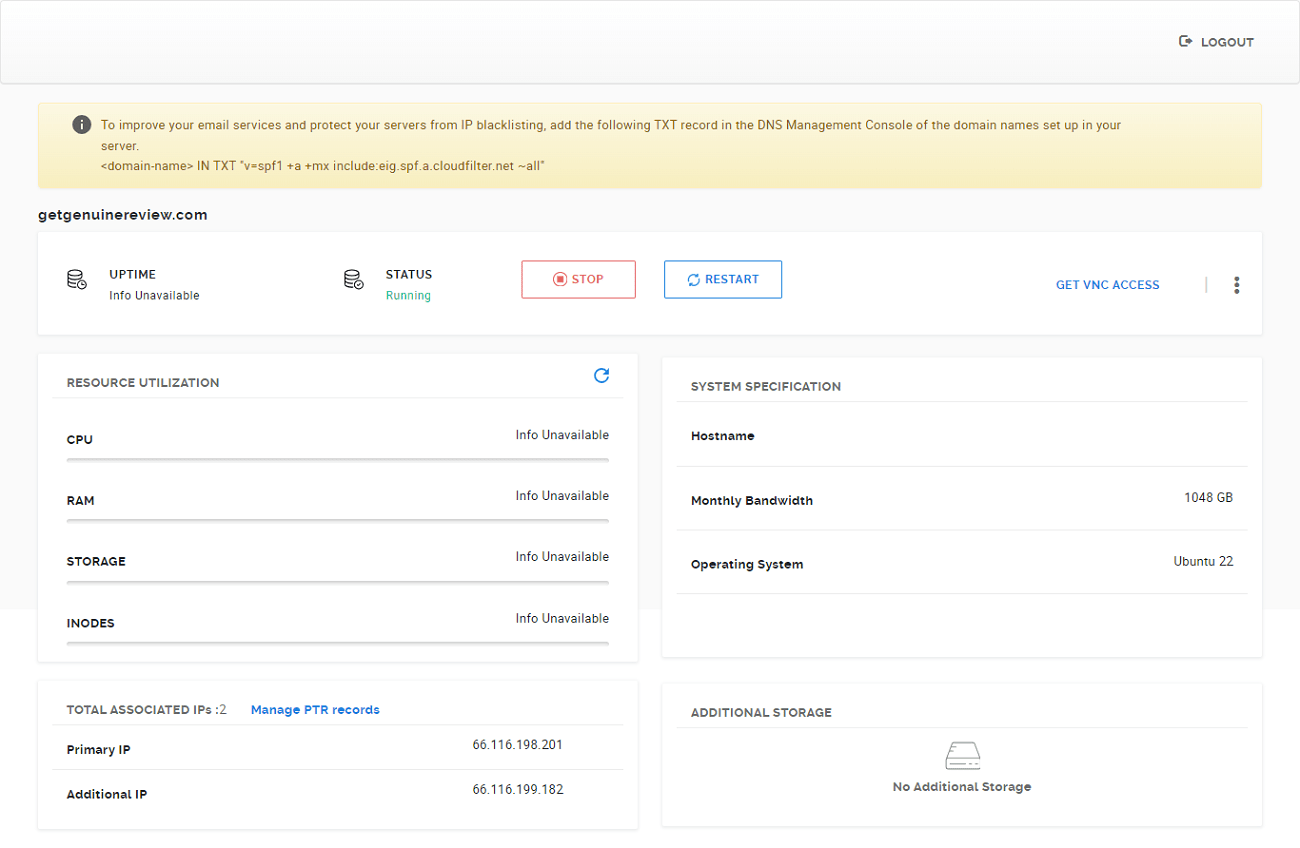This screenshot has width=1300, height=848.
Task: Refresh resource utilization
Action: (x=601, y=376)
